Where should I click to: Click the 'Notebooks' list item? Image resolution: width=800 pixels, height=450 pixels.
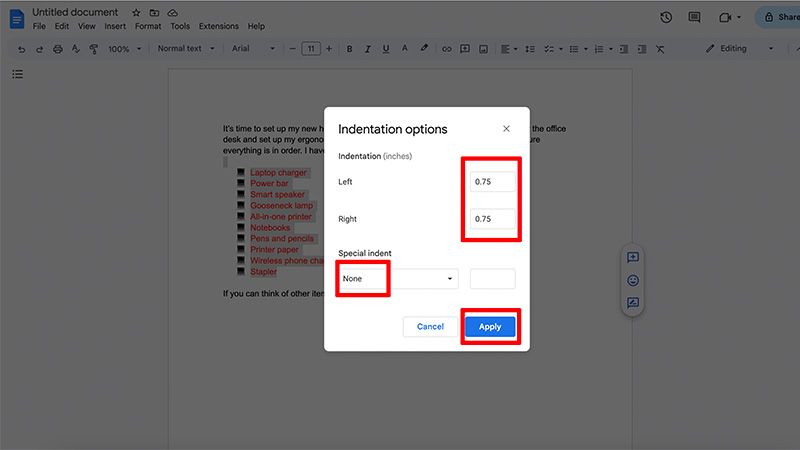point(270,228)
